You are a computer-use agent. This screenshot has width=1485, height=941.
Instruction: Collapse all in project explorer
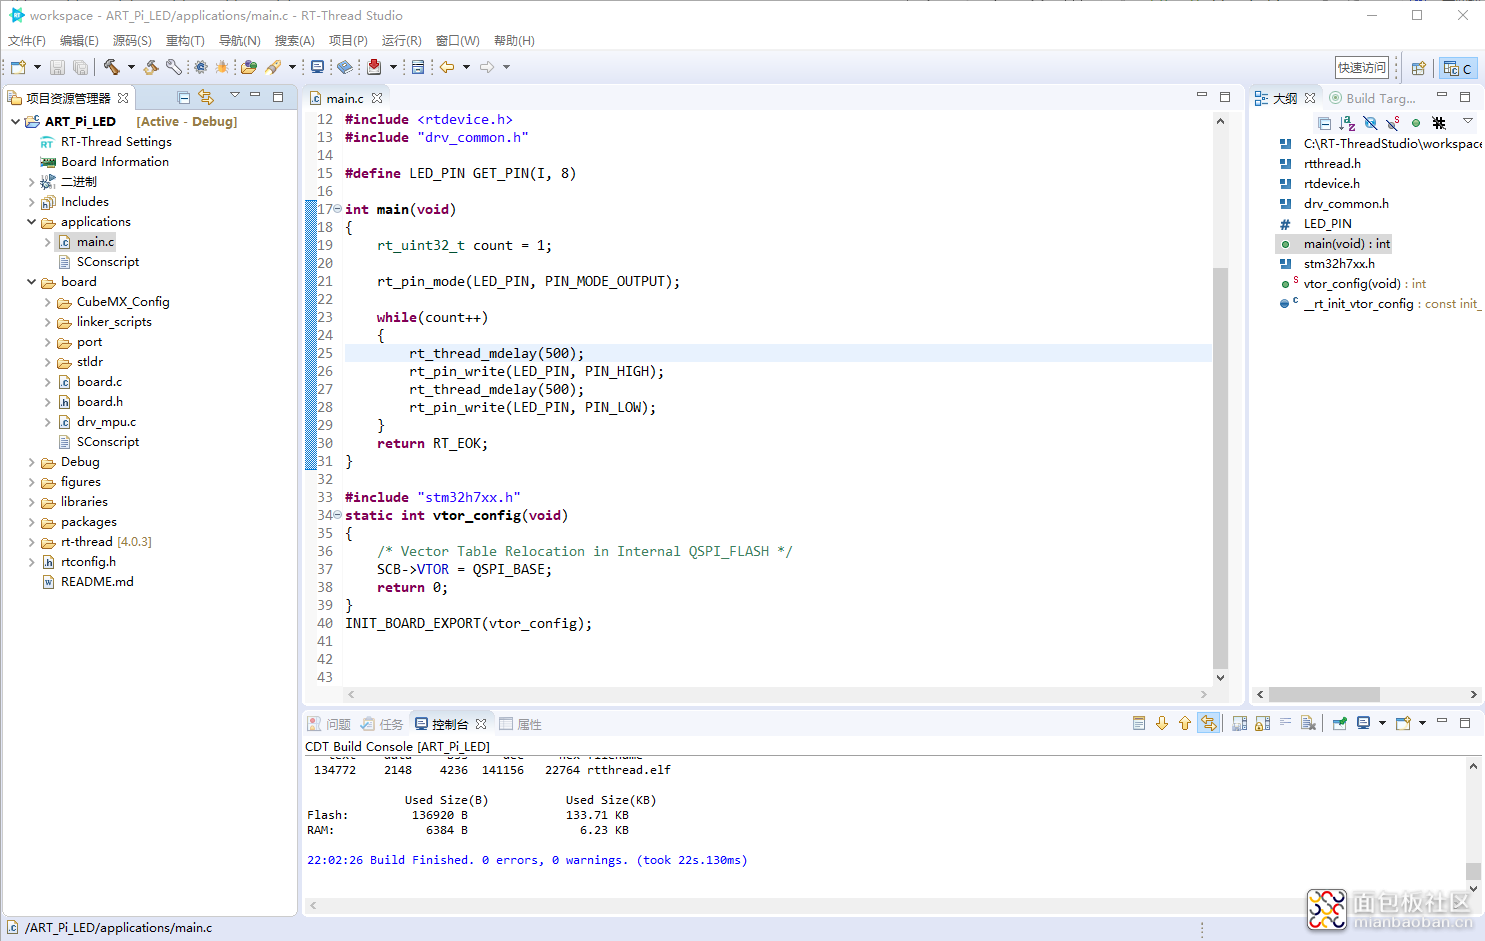click(x=184, y=97)
